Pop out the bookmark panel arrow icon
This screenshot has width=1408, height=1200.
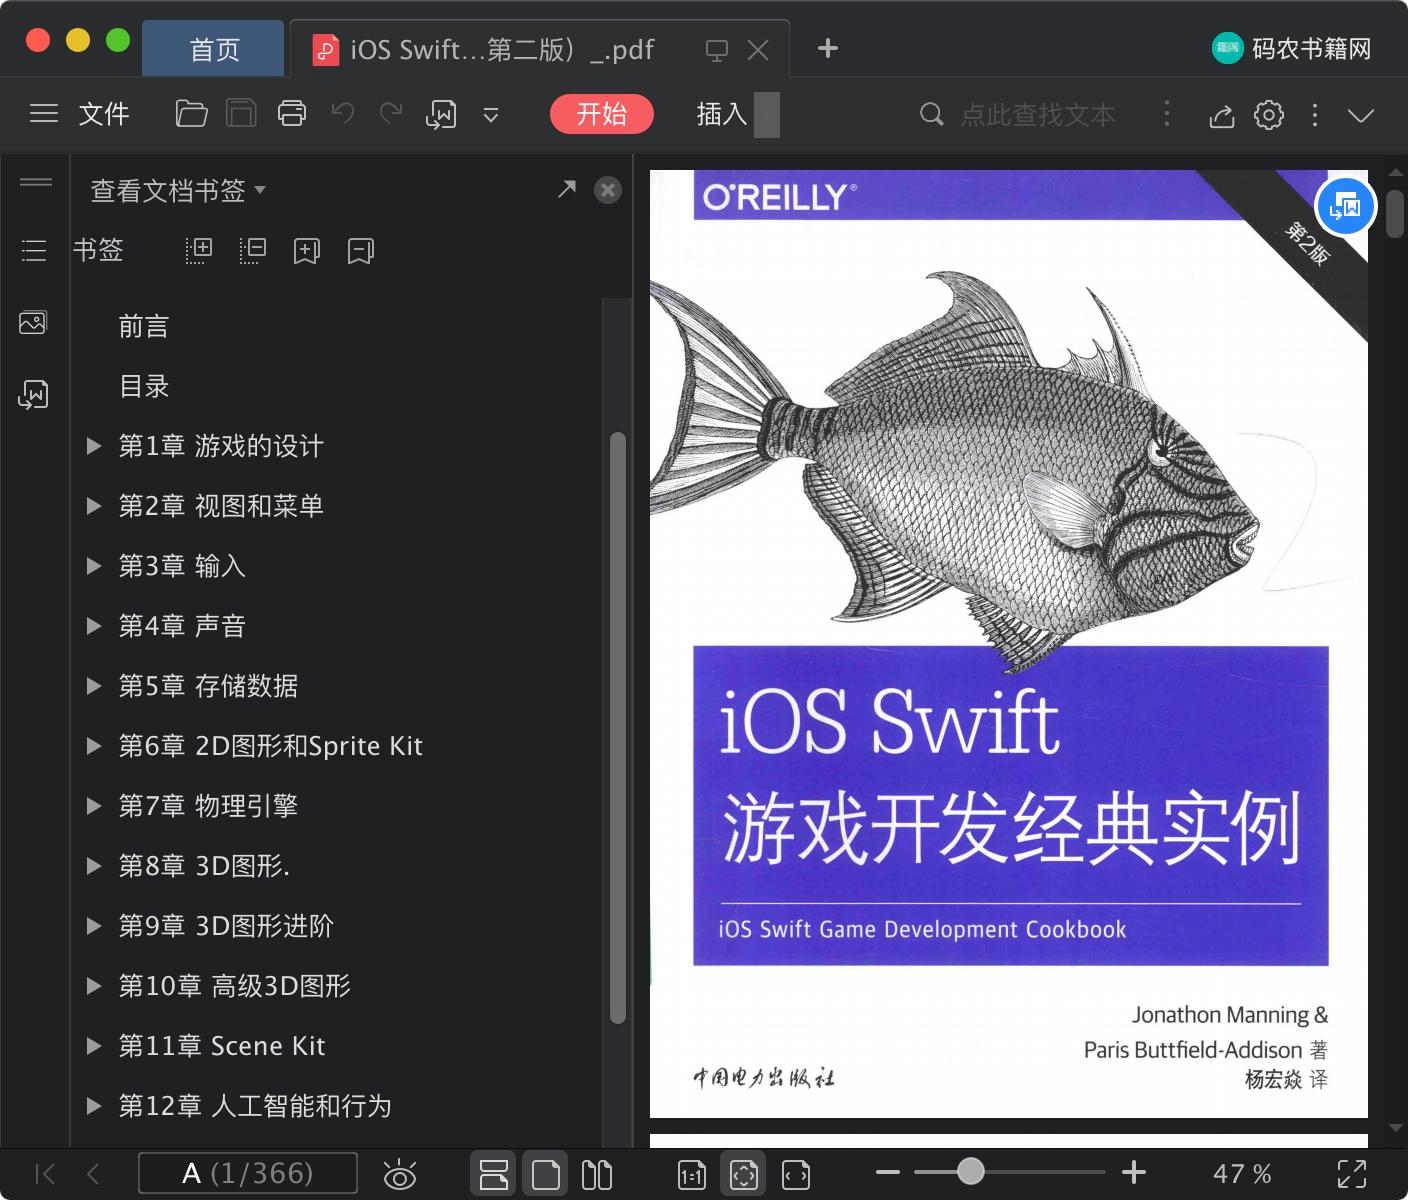pyautogui.click(x=567, y=189)
